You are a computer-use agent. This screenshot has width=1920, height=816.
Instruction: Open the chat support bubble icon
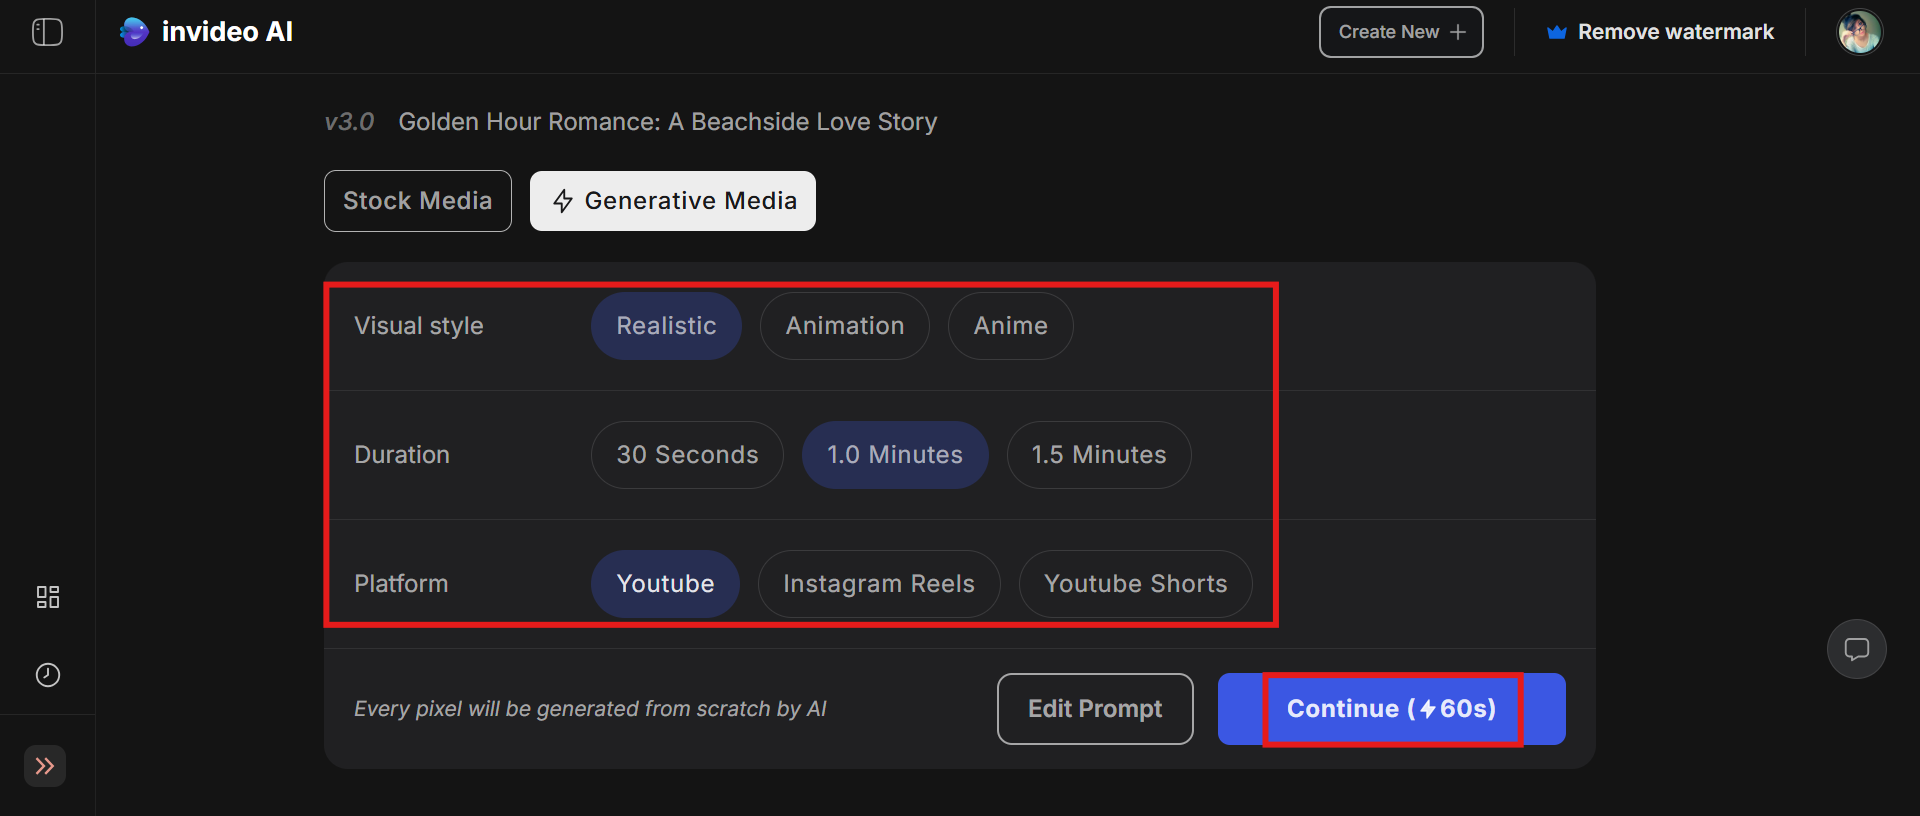1857,649
